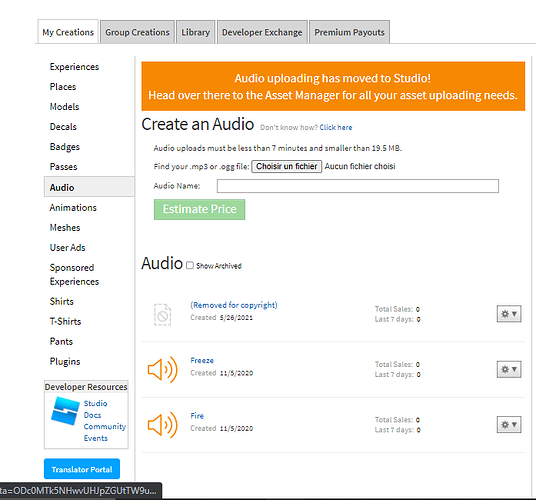The height and width of the screenshot is (500, 536).
Task: Select Experiences in the sidebar
Action: (x=74, y=67)
